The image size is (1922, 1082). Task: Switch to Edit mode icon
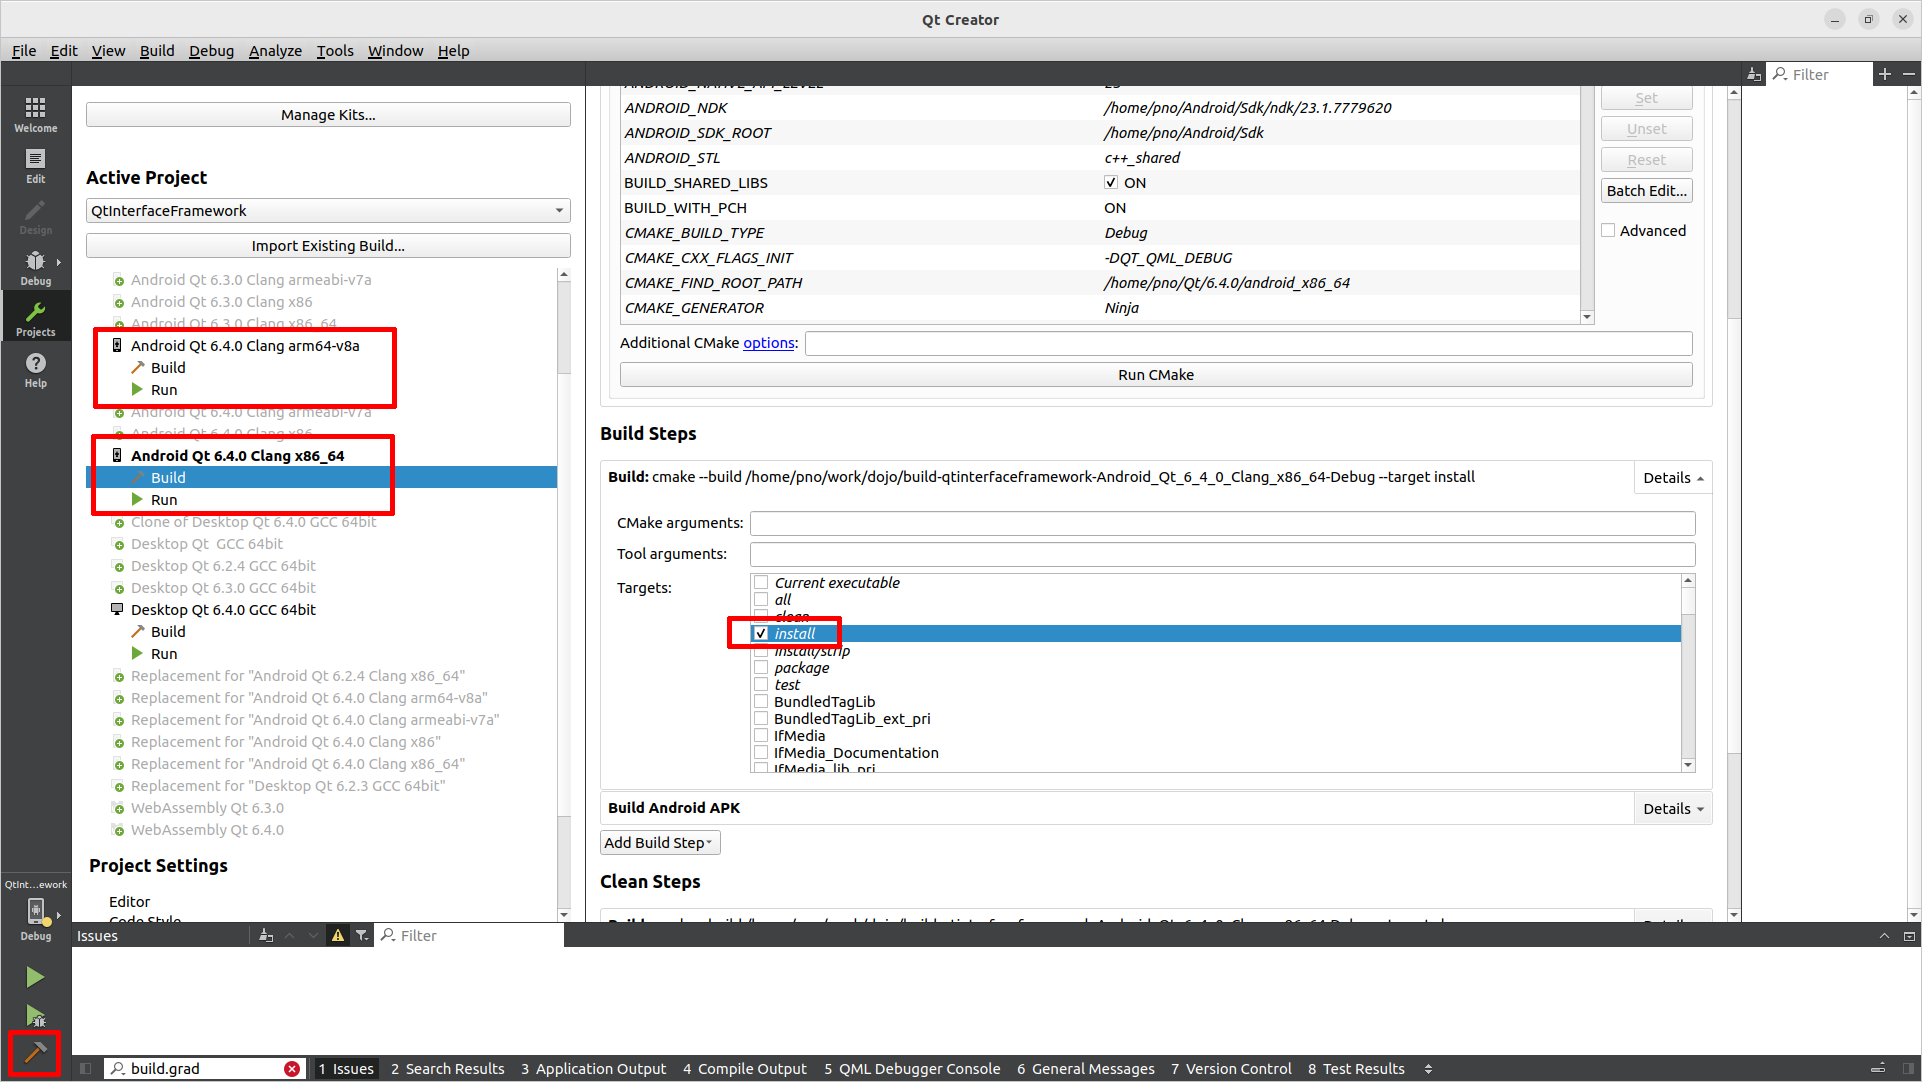point(35,164)
